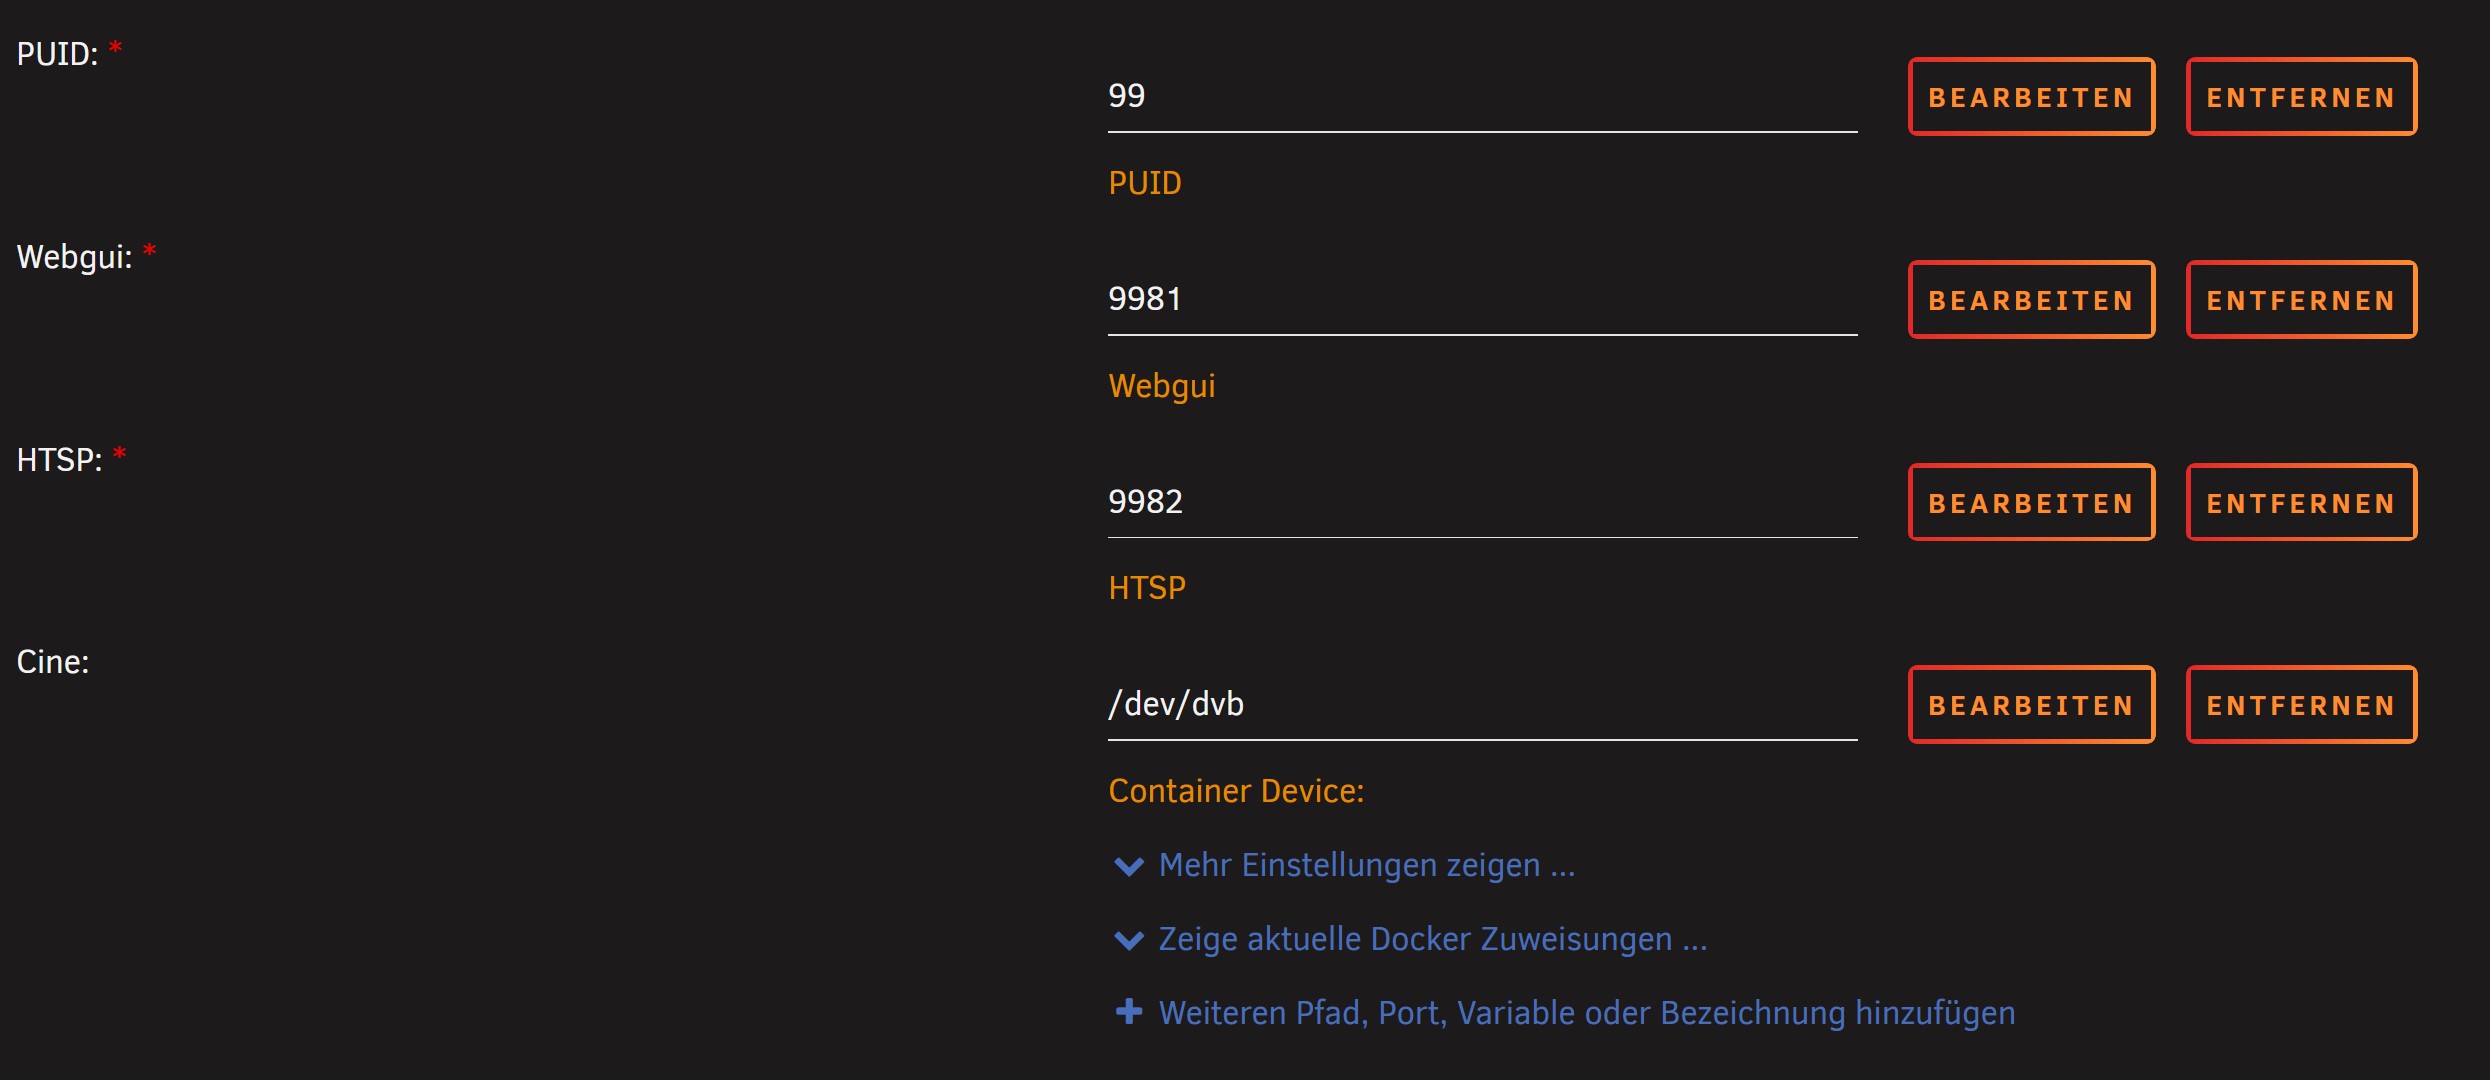Edit the HTSP port setting
Image resolution: width=2490 pixels, height=1080 pixels.
point(2031,503)
